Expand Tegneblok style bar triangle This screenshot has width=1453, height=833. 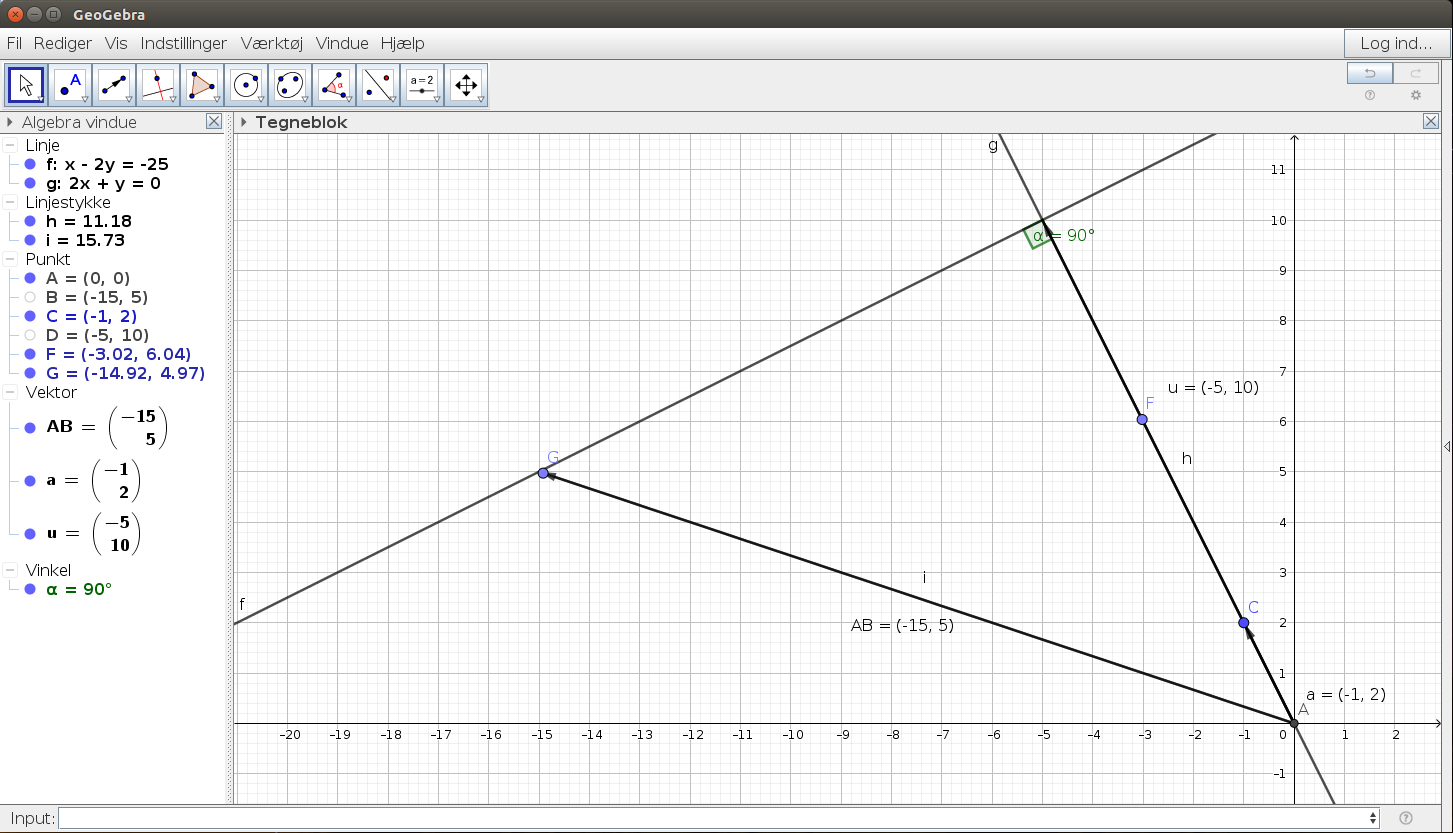pos(243,122)
